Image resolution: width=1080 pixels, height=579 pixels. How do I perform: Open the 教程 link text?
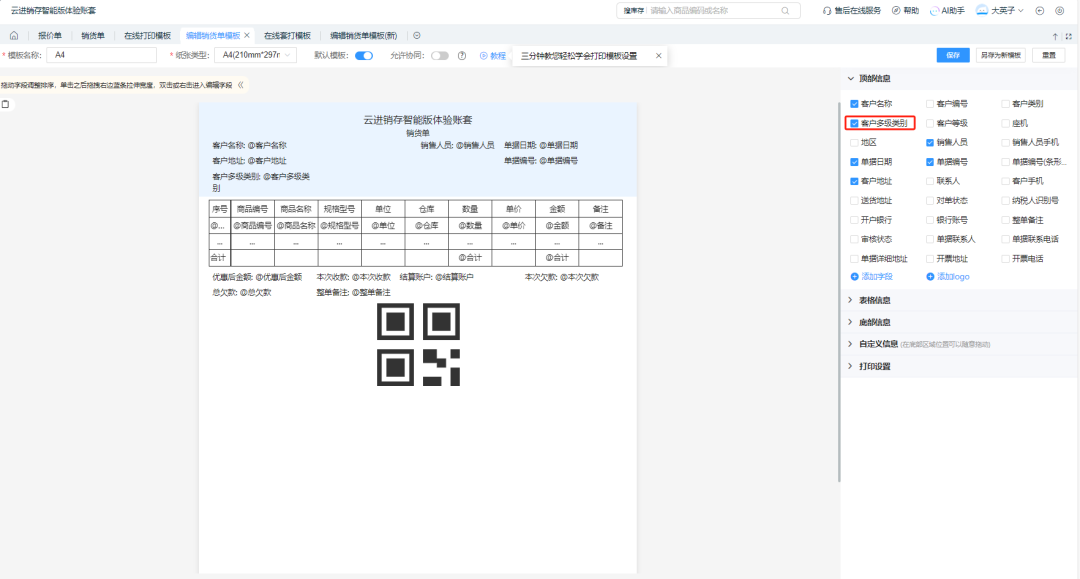click(498, 56)
